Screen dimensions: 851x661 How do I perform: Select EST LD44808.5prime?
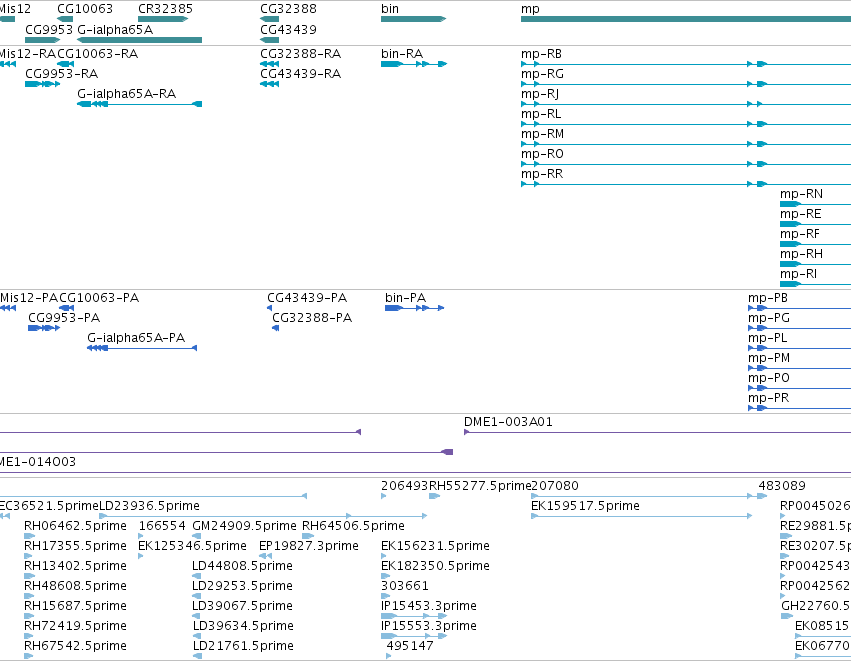pos(243,566)
